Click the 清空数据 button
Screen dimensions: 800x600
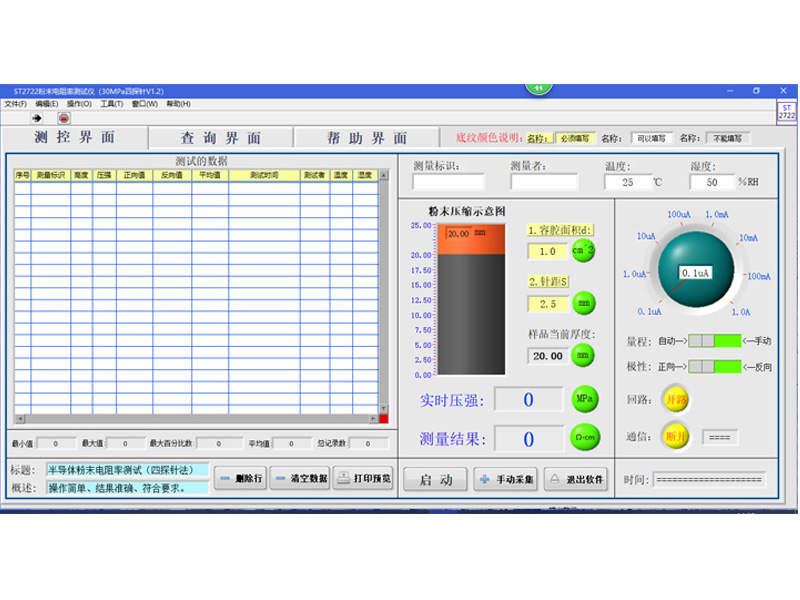[300, 479]
